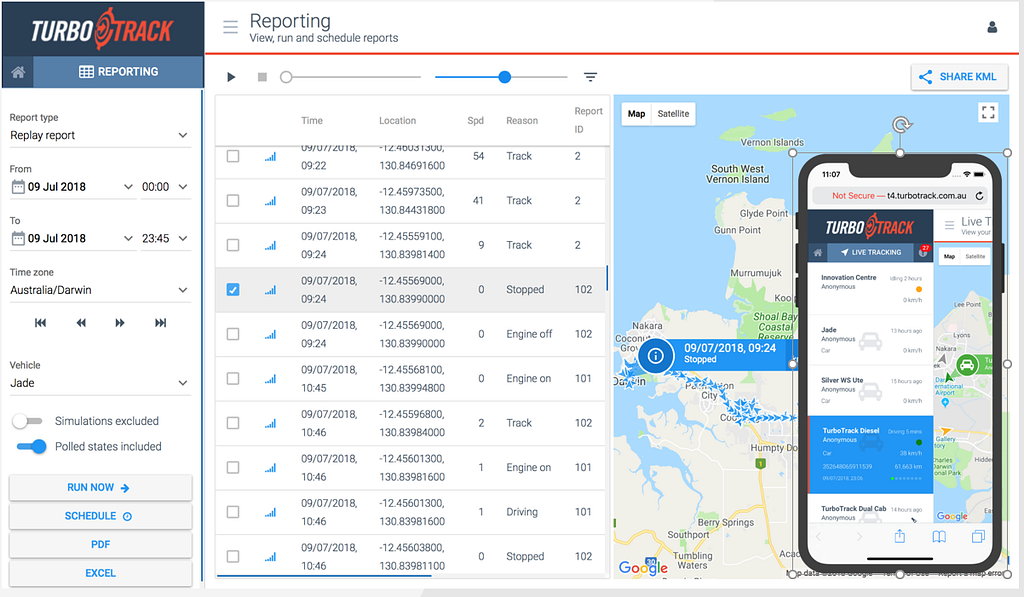This screenshot has height=597, width=1024.
Task: Click signal icon in 10:45 row
Action: [270, 379]
